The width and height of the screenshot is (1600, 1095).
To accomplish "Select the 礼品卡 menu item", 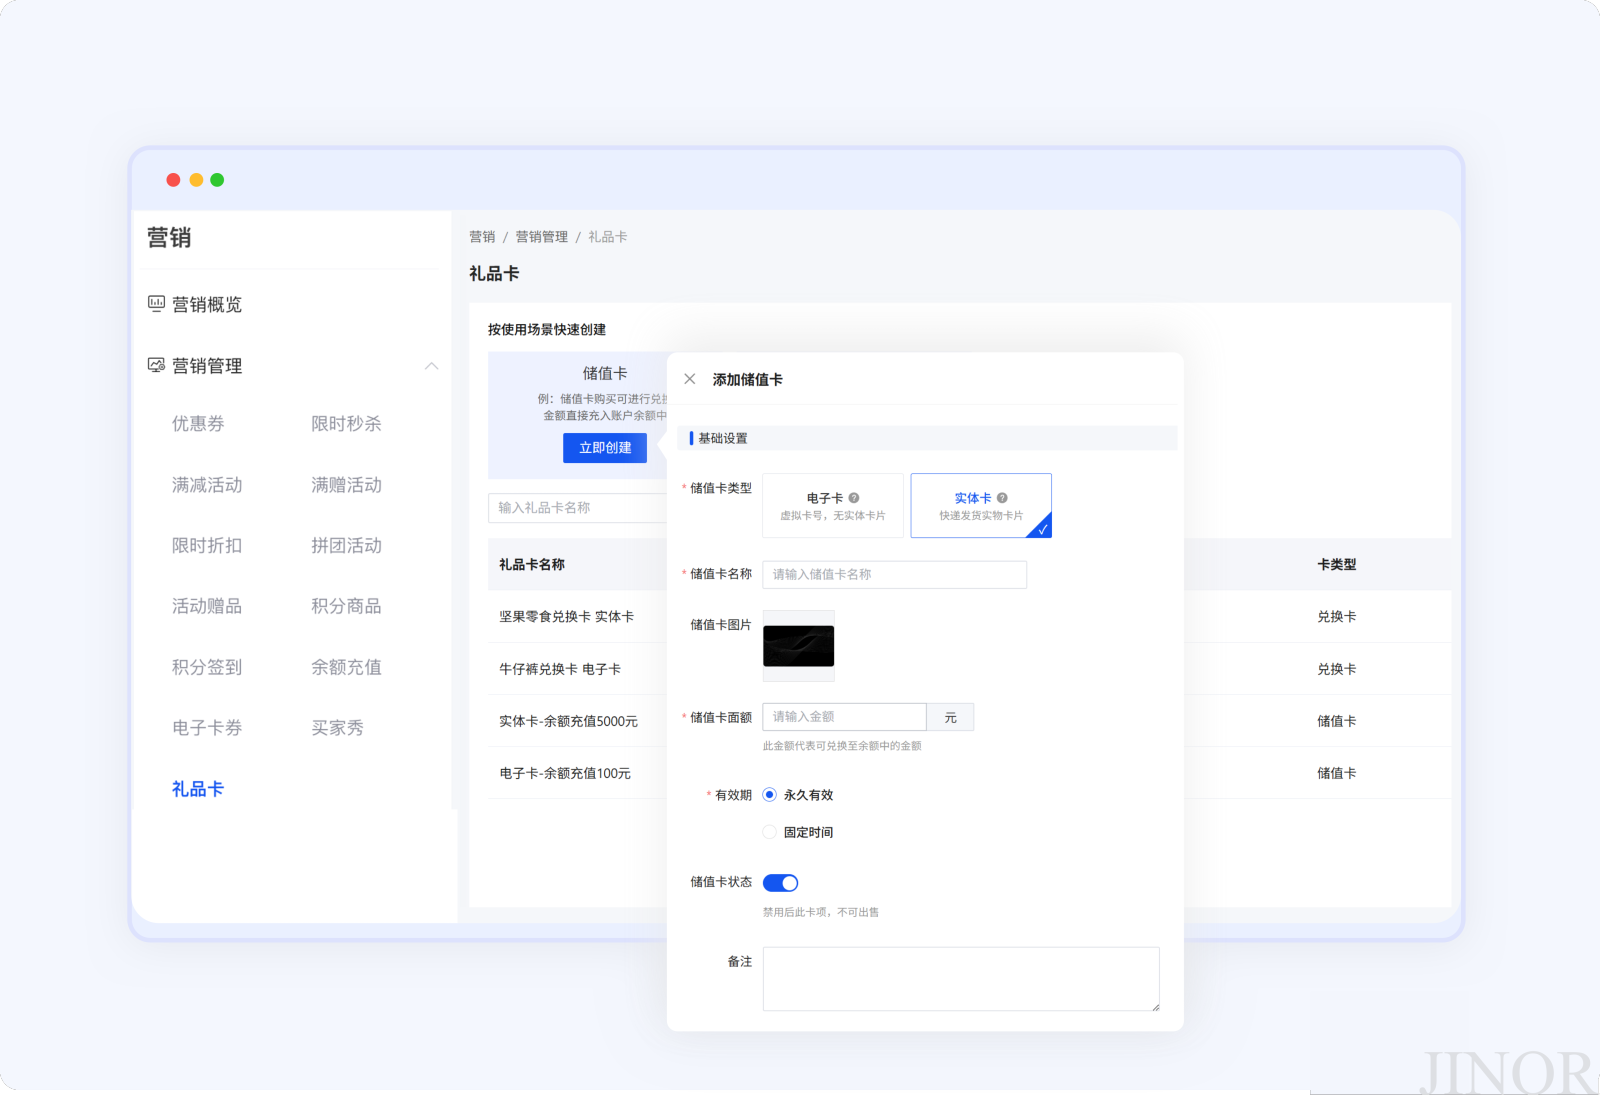I will point(198,789).
